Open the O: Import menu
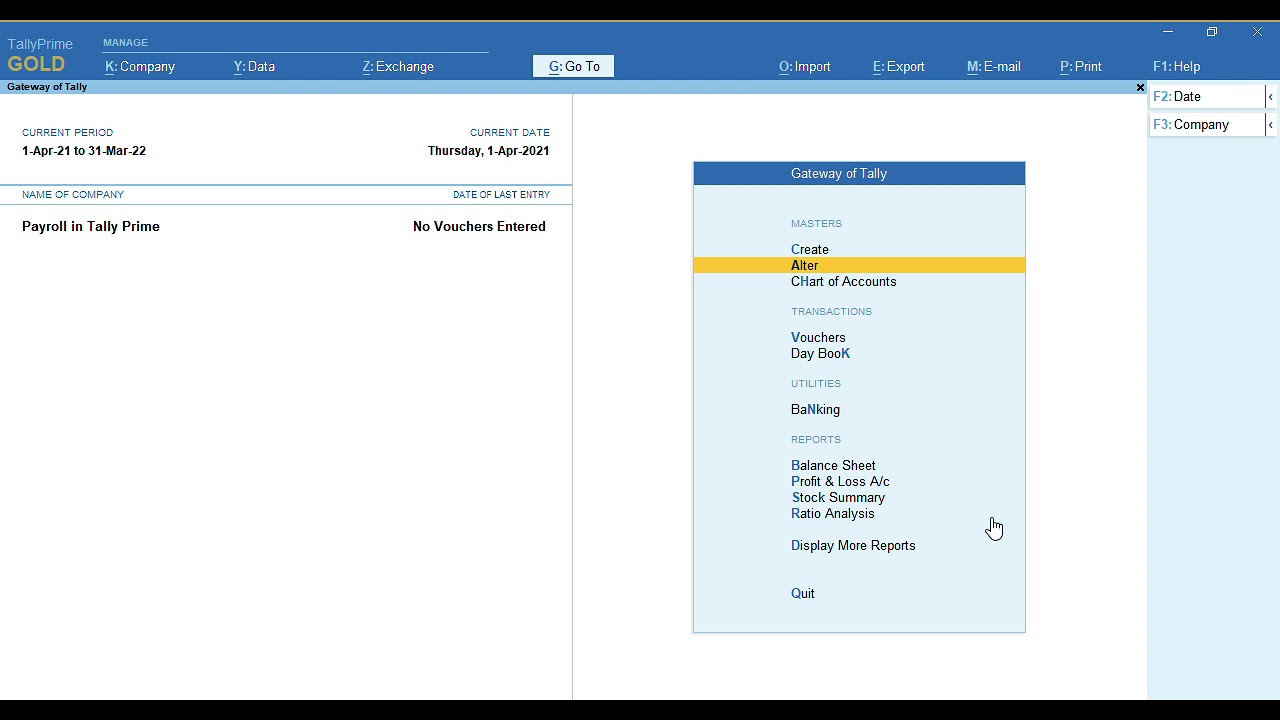The width and height of the screenshot is (1280, 720). pos(805,67)
